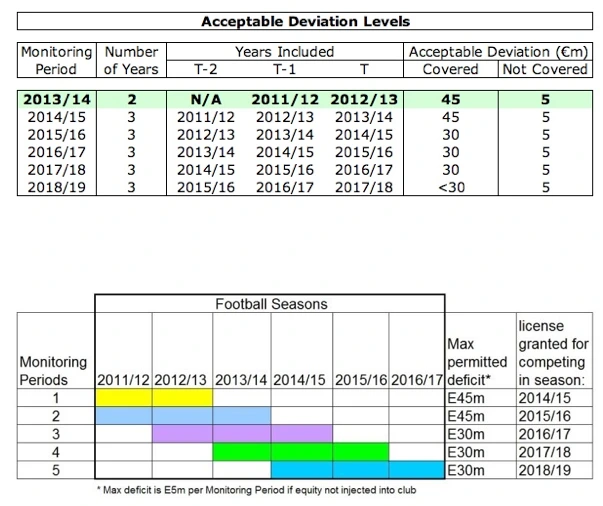603x506 pixels.
Task: Click the T value 2016/17 in 2017/18 row
Action: pos(364,170)
